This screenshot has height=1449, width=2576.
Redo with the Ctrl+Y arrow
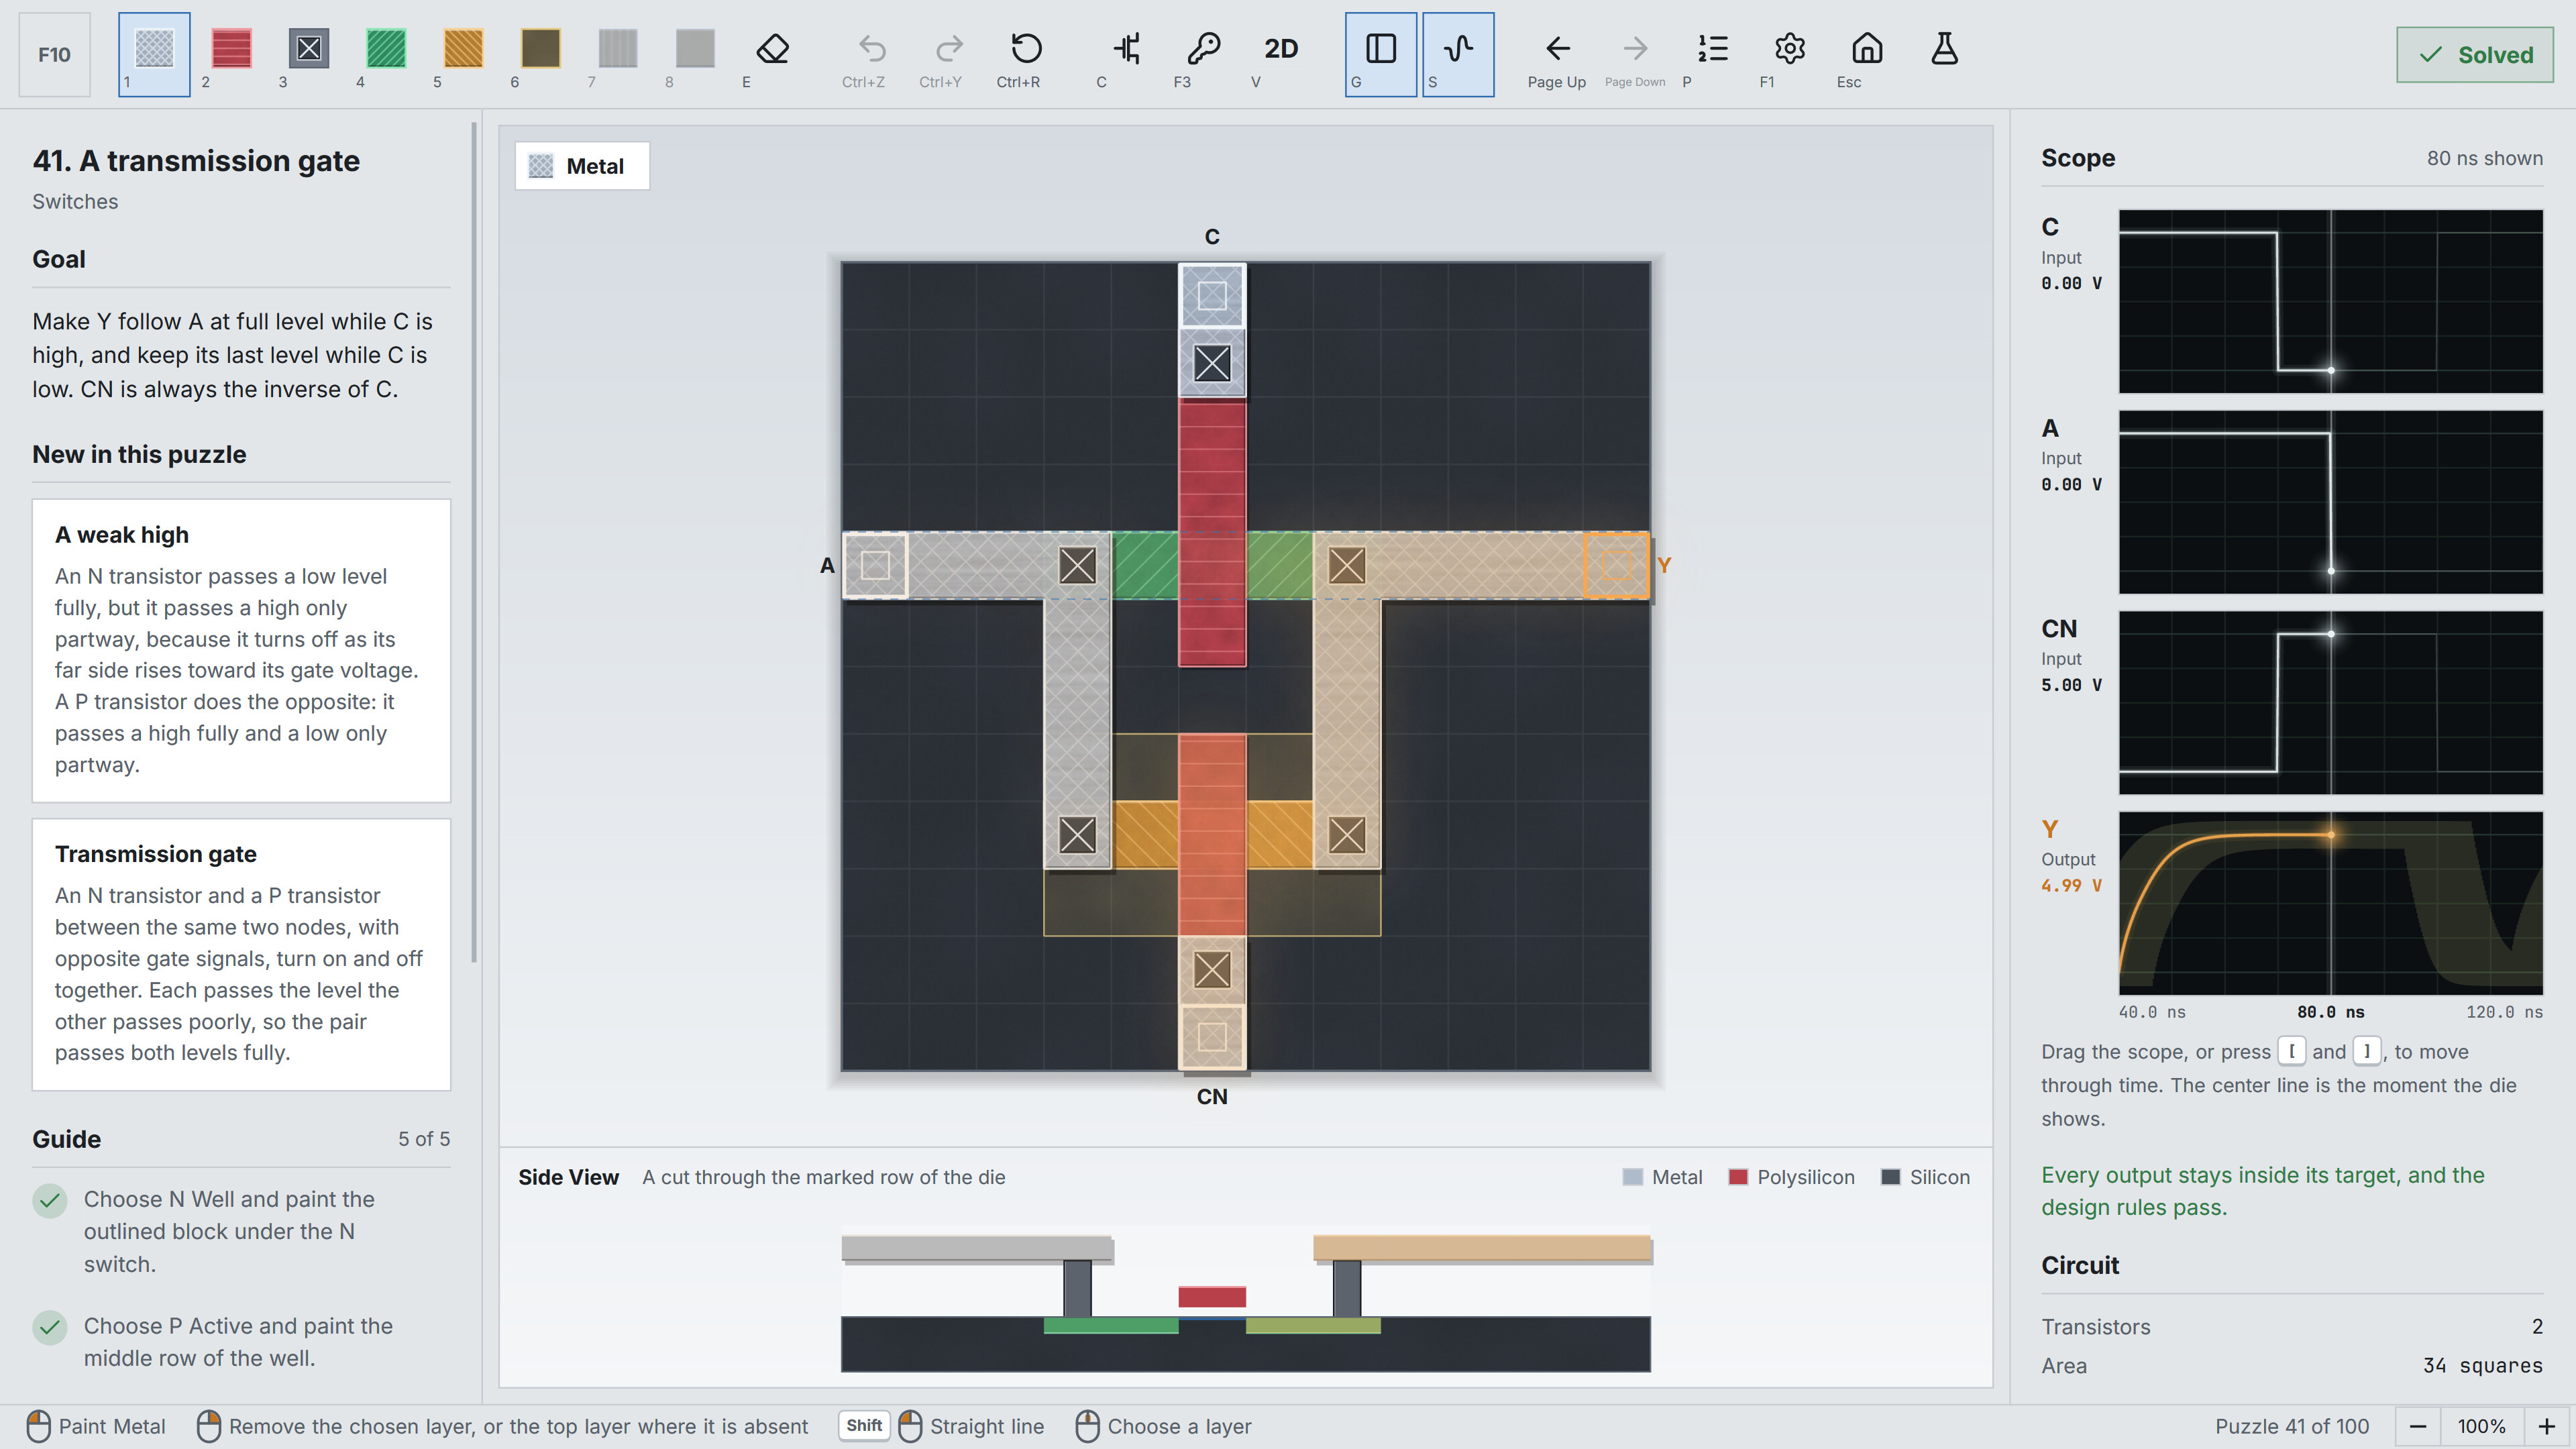[948, 54]
